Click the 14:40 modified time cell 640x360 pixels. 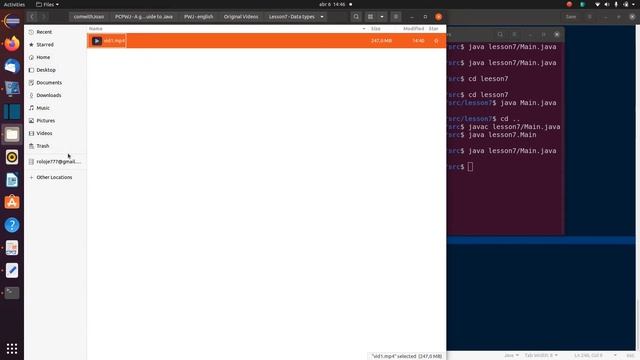pyautogui.click(x=418, y=41)
